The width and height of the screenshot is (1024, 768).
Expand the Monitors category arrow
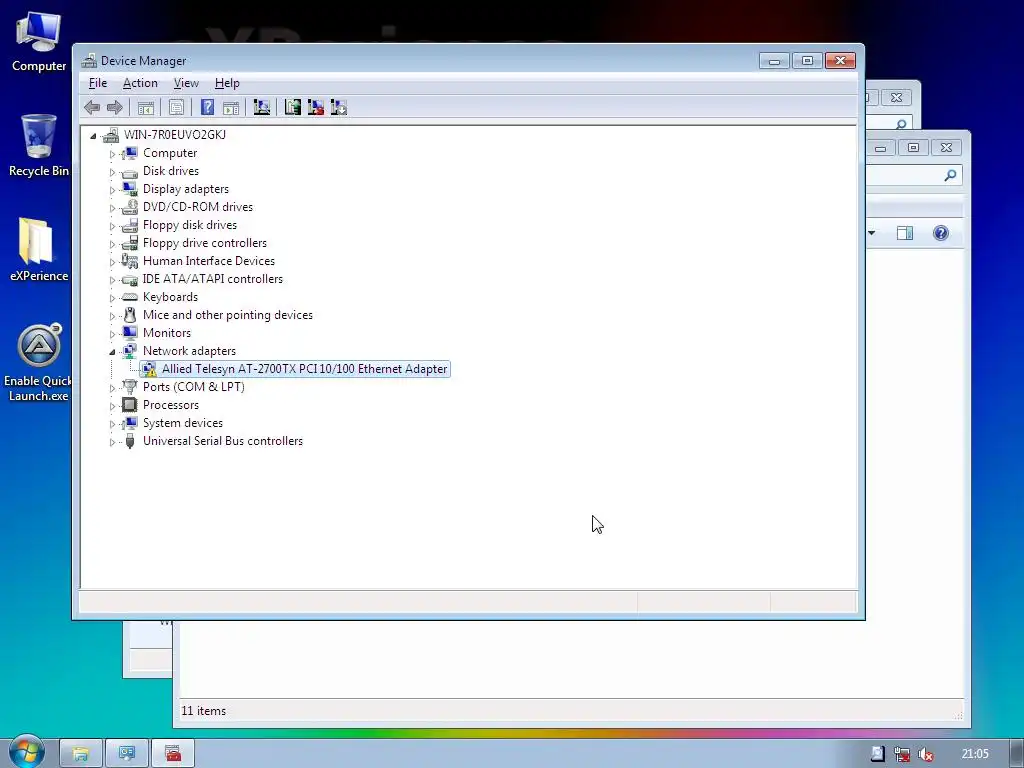click(x=112, y=334)
